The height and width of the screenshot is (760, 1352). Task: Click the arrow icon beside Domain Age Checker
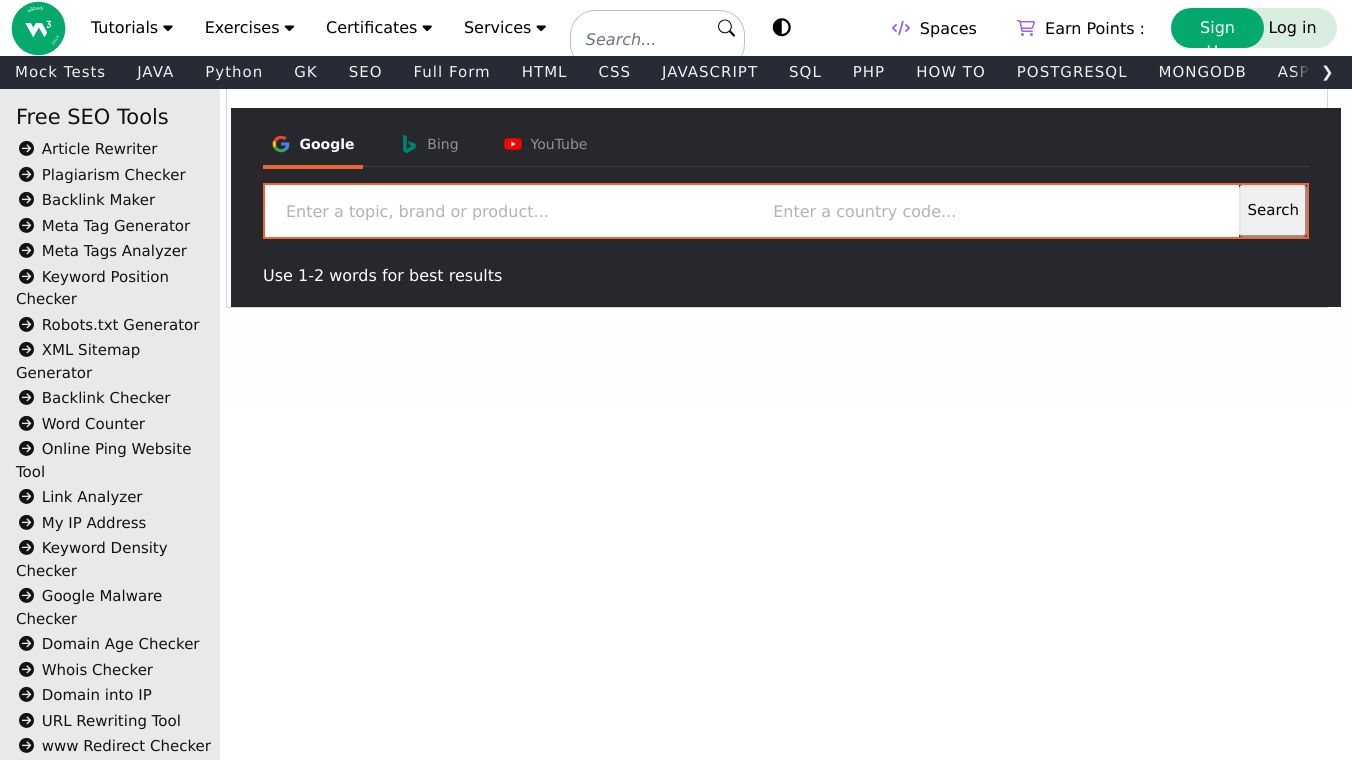[26, 644]
